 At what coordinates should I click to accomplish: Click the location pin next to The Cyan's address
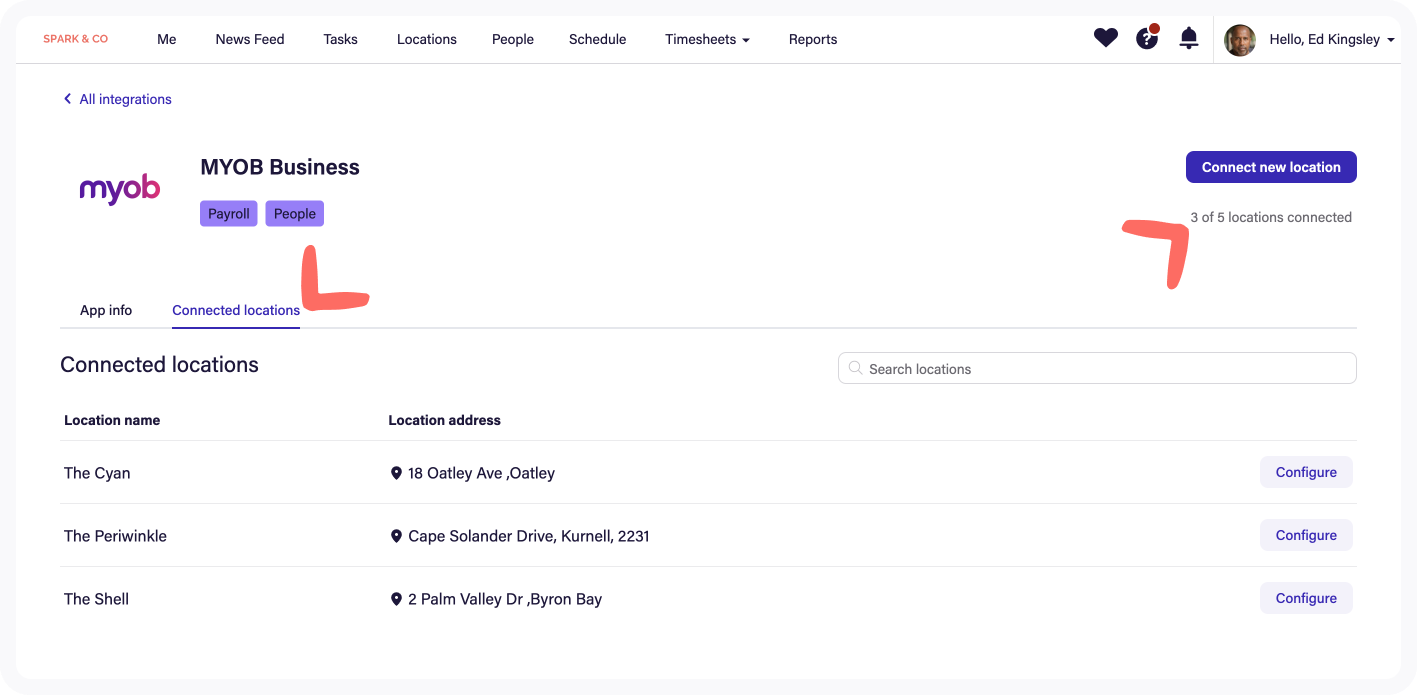(396, 472)
